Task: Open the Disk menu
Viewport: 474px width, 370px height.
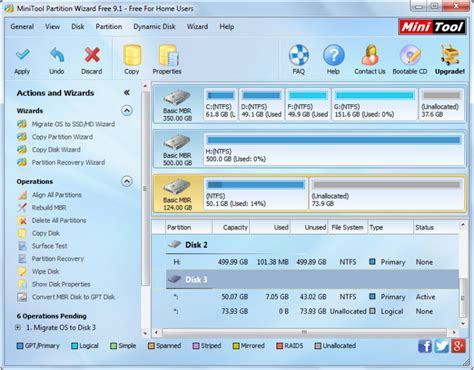Action: tap(78, 27)
